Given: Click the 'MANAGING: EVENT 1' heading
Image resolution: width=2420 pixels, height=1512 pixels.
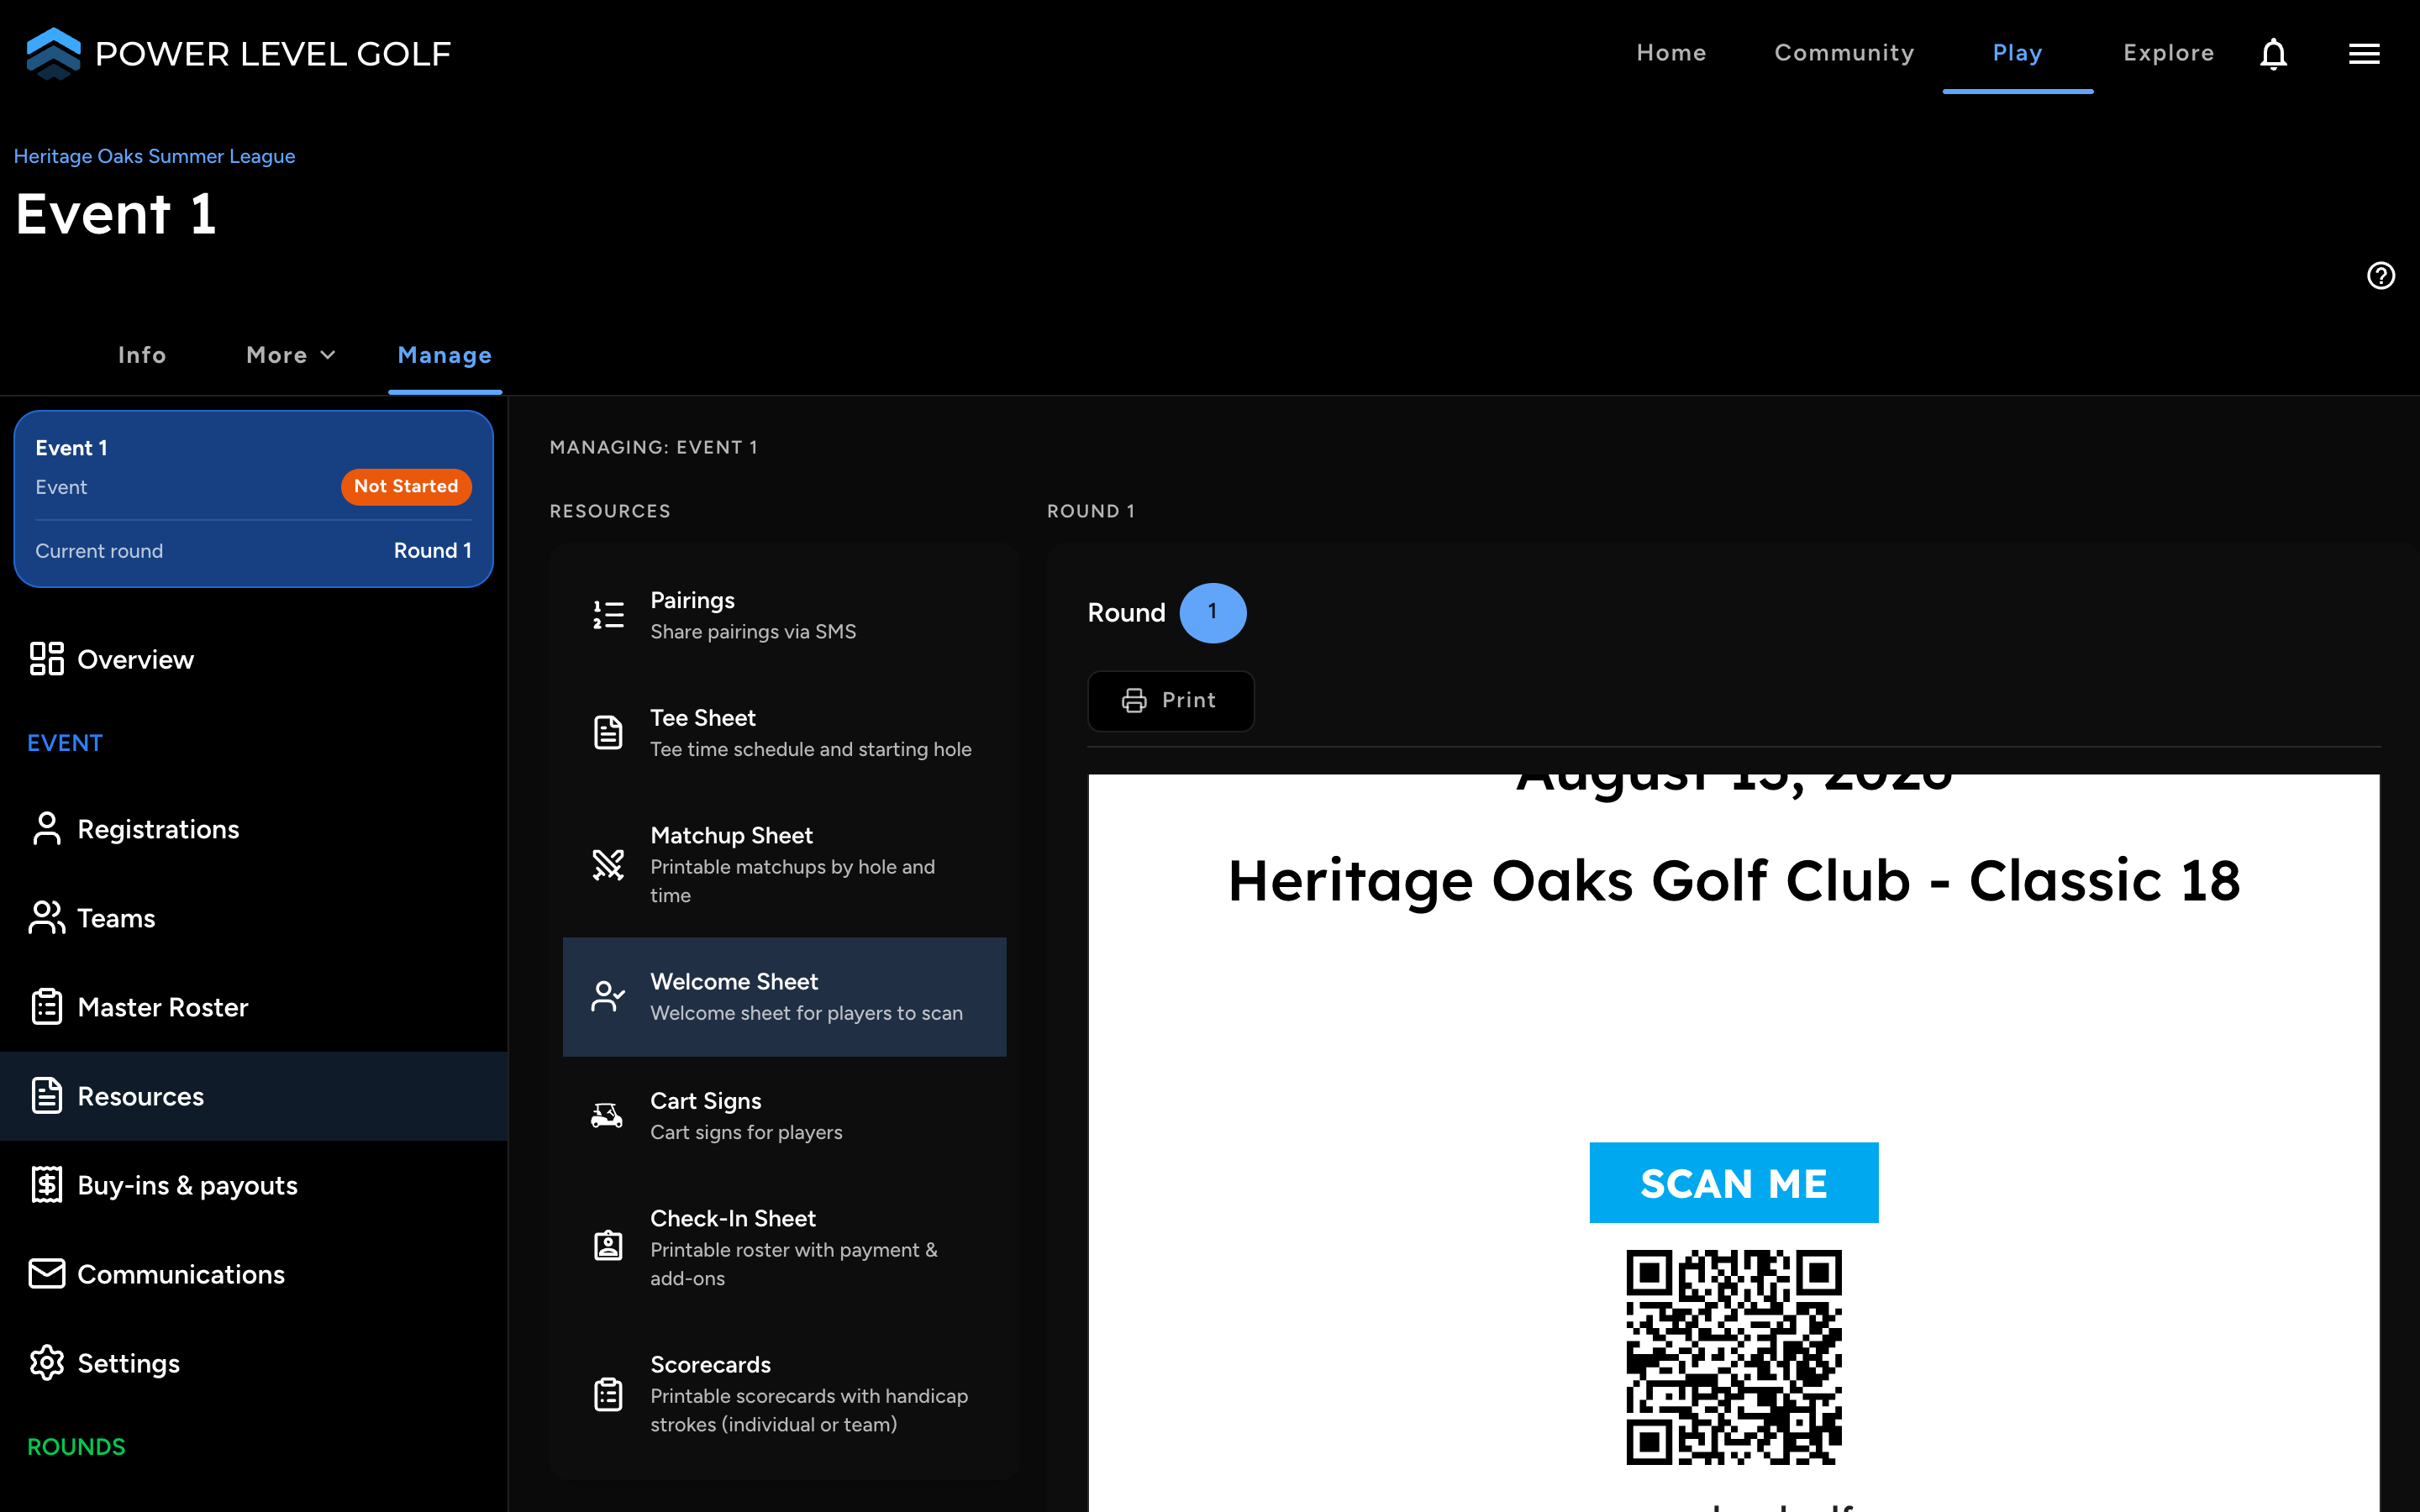Looking at the screenshot, I should click(x=654, y=447).
